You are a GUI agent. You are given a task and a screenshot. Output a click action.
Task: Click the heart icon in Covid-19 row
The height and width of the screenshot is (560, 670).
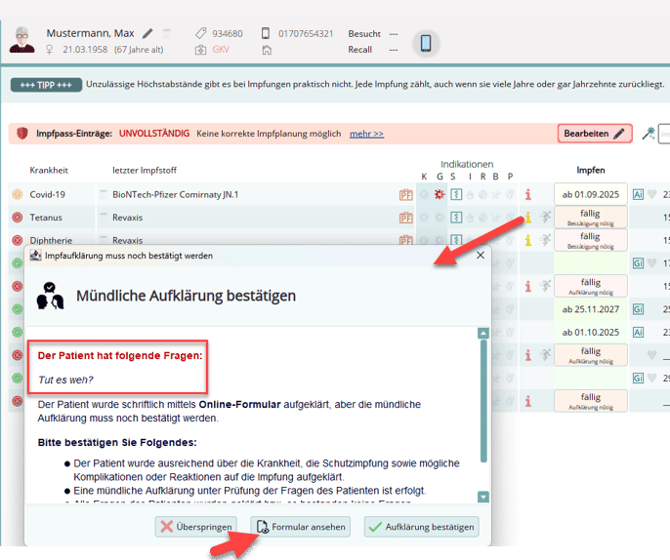652,195
